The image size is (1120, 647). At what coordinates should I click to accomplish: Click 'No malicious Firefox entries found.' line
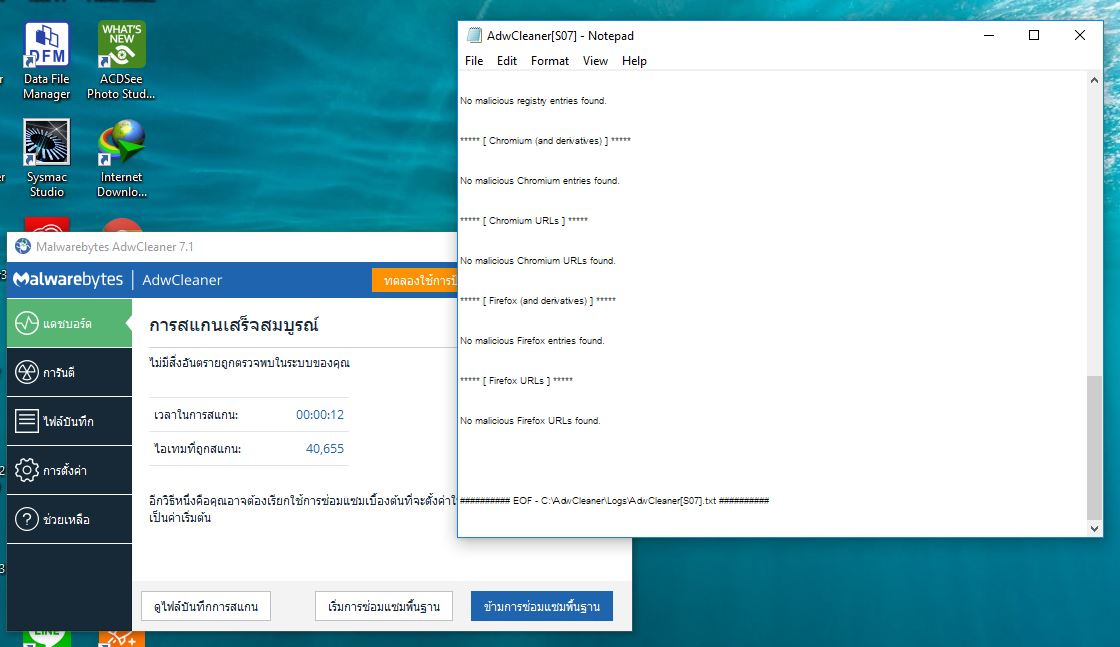(532, 341)
